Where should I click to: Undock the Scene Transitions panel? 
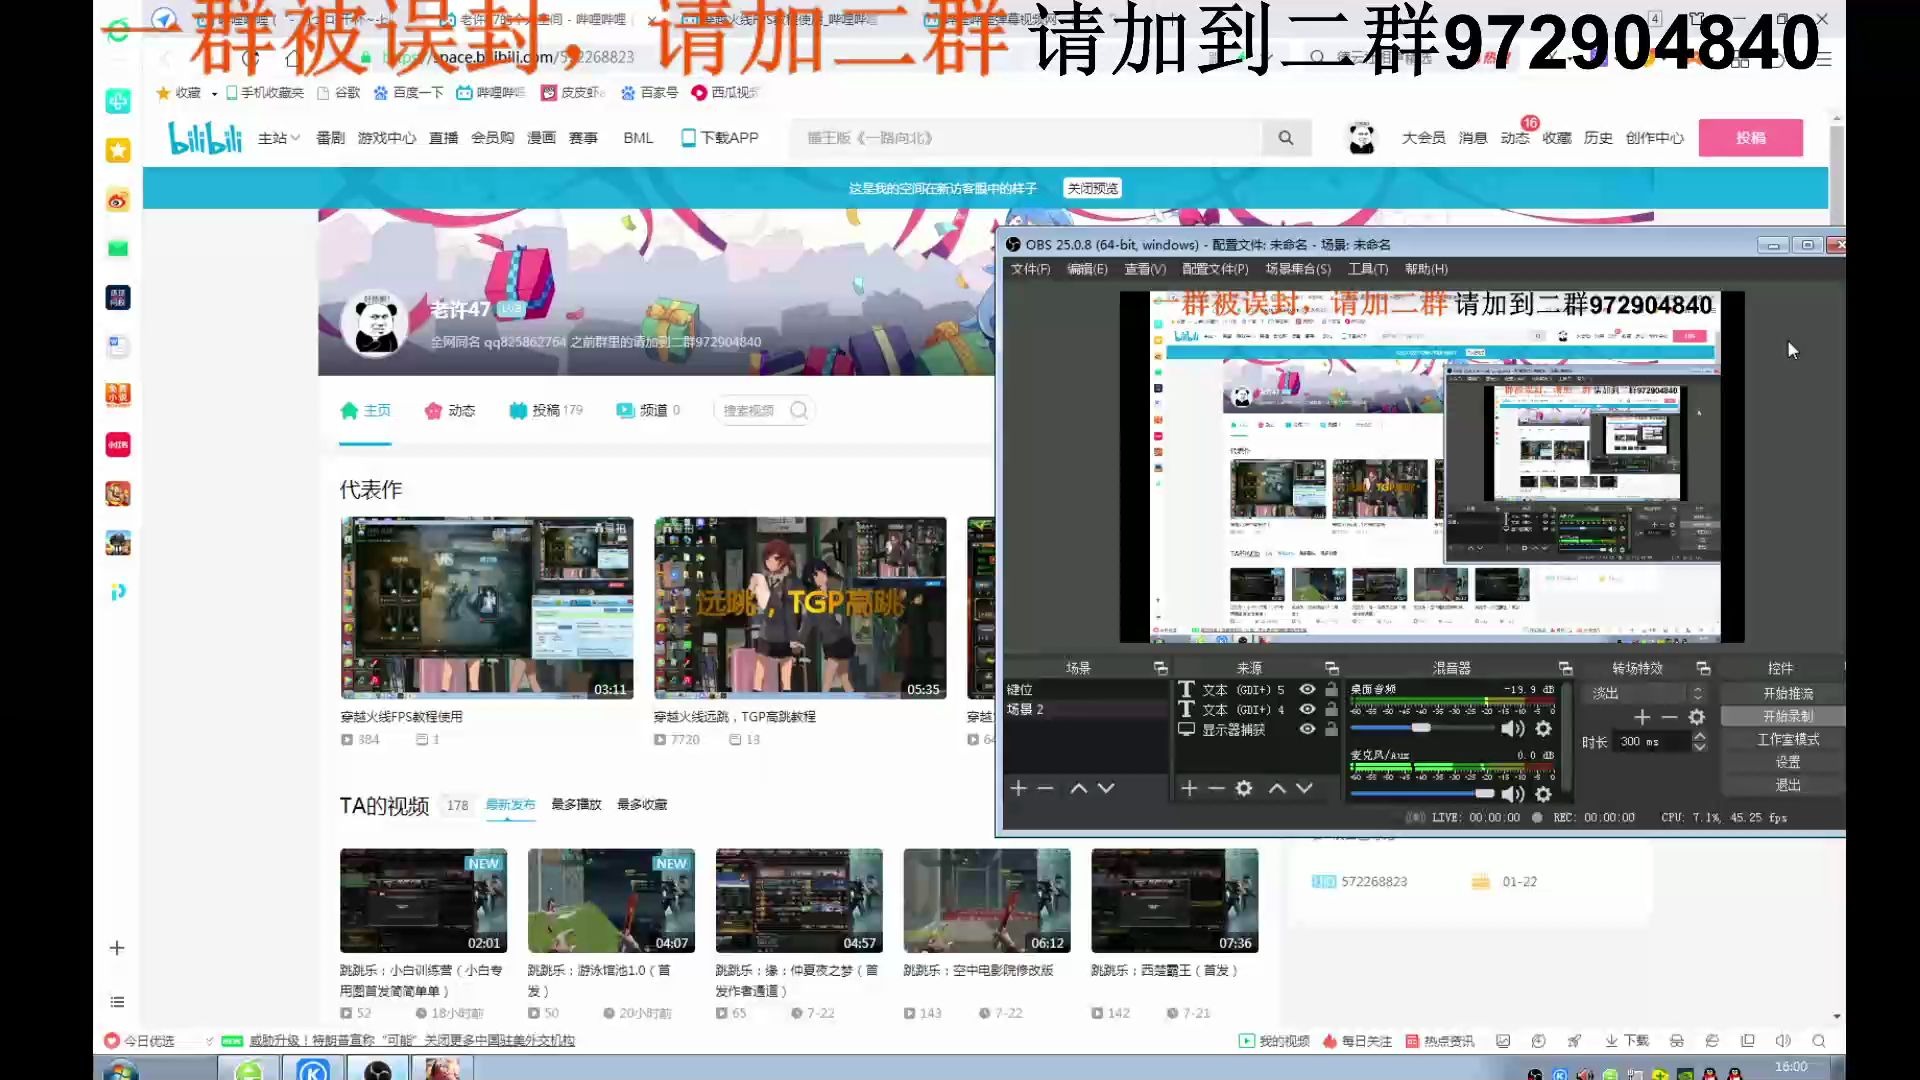pyautogui.click(x=1704, y=668)
